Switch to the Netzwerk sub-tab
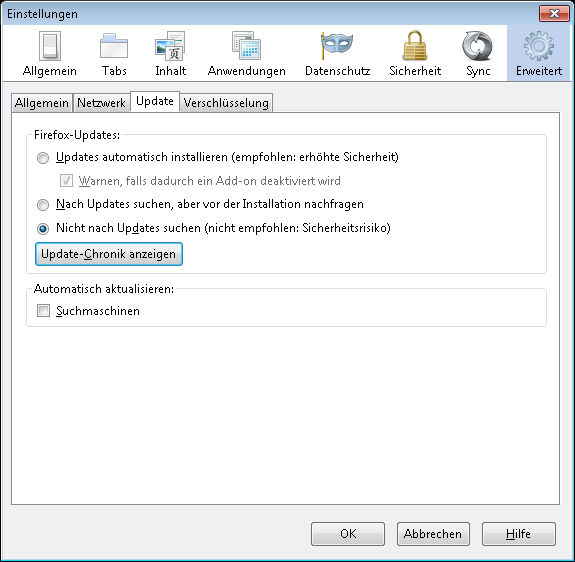The width and height of the screenshot is (575, 562). click(101, 103)
